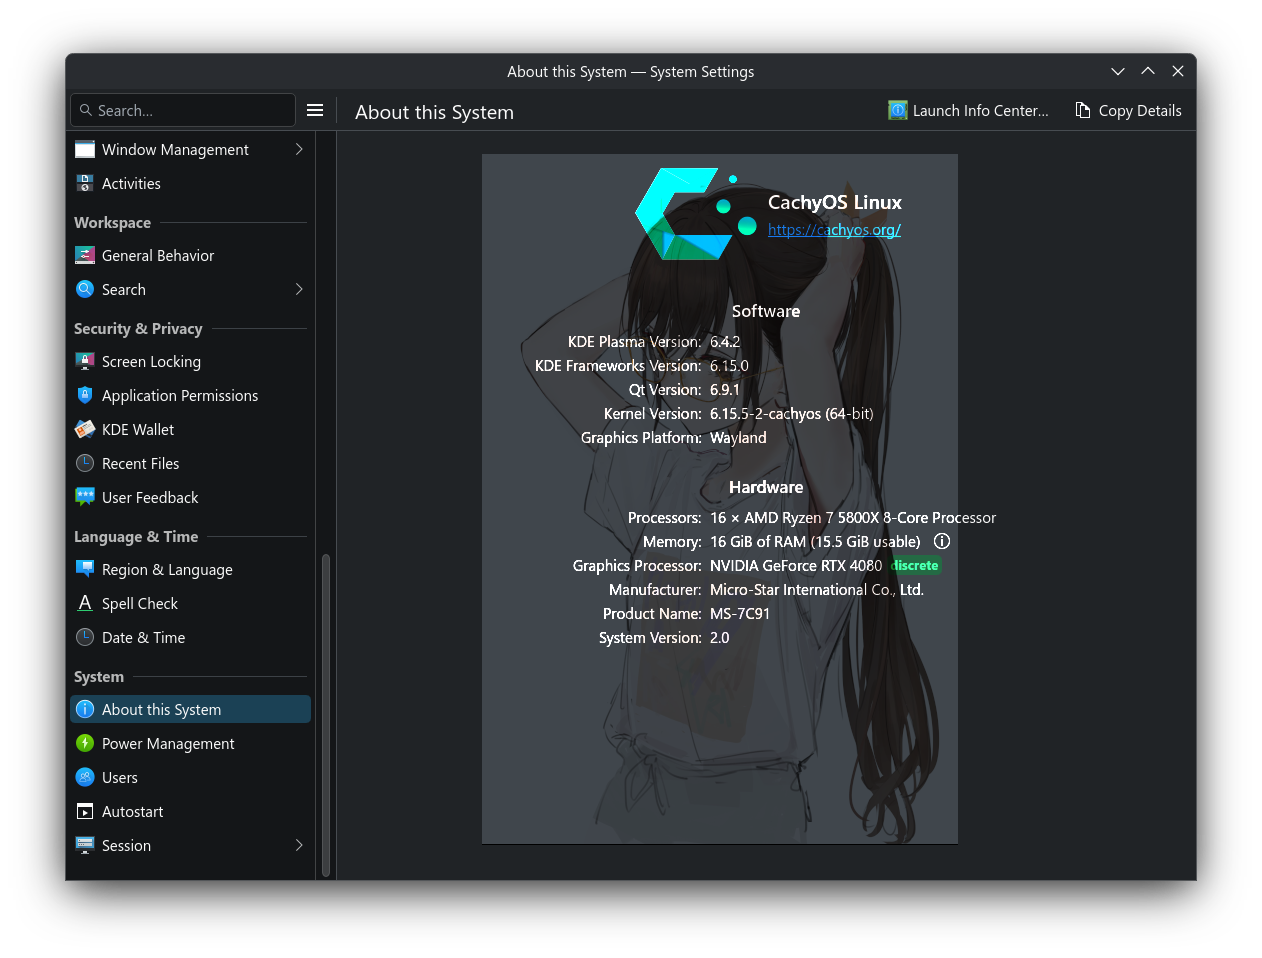The height and width of the screenshot is (958, 1262).
Task: Click the Activities icon
Action: [85, 183]
